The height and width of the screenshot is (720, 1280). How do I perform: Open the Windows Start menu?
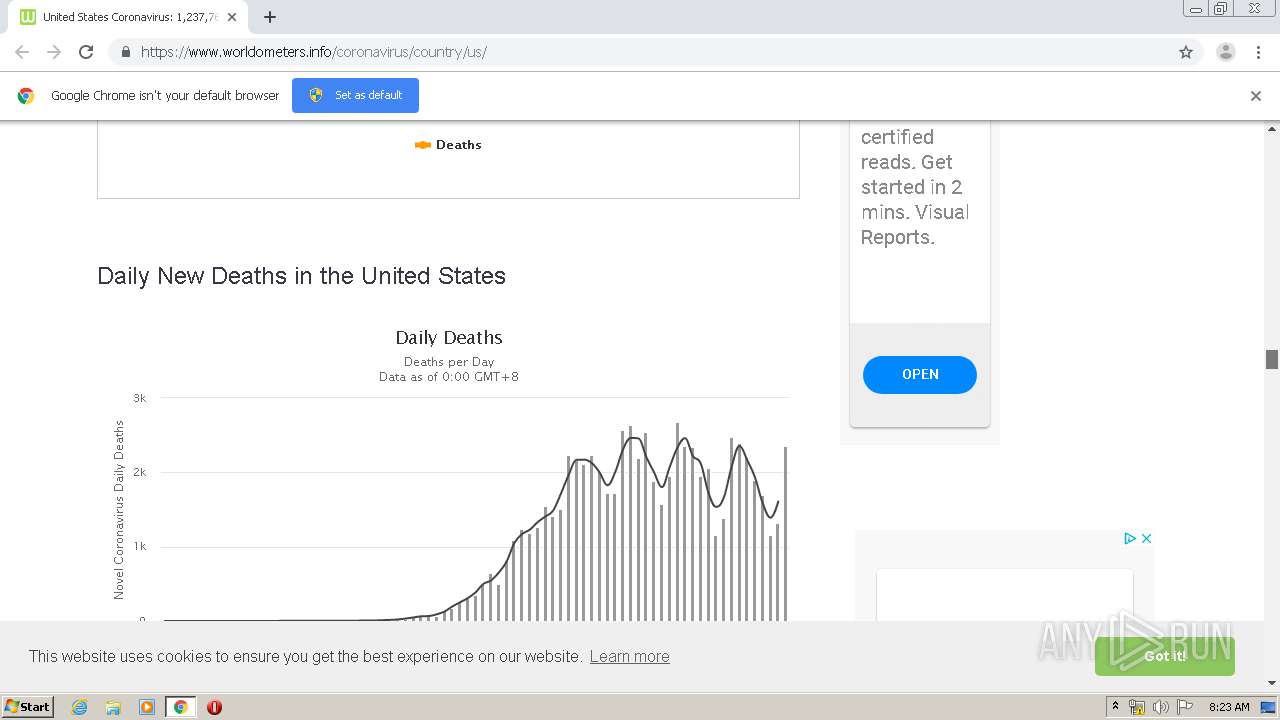coord(28,706)
